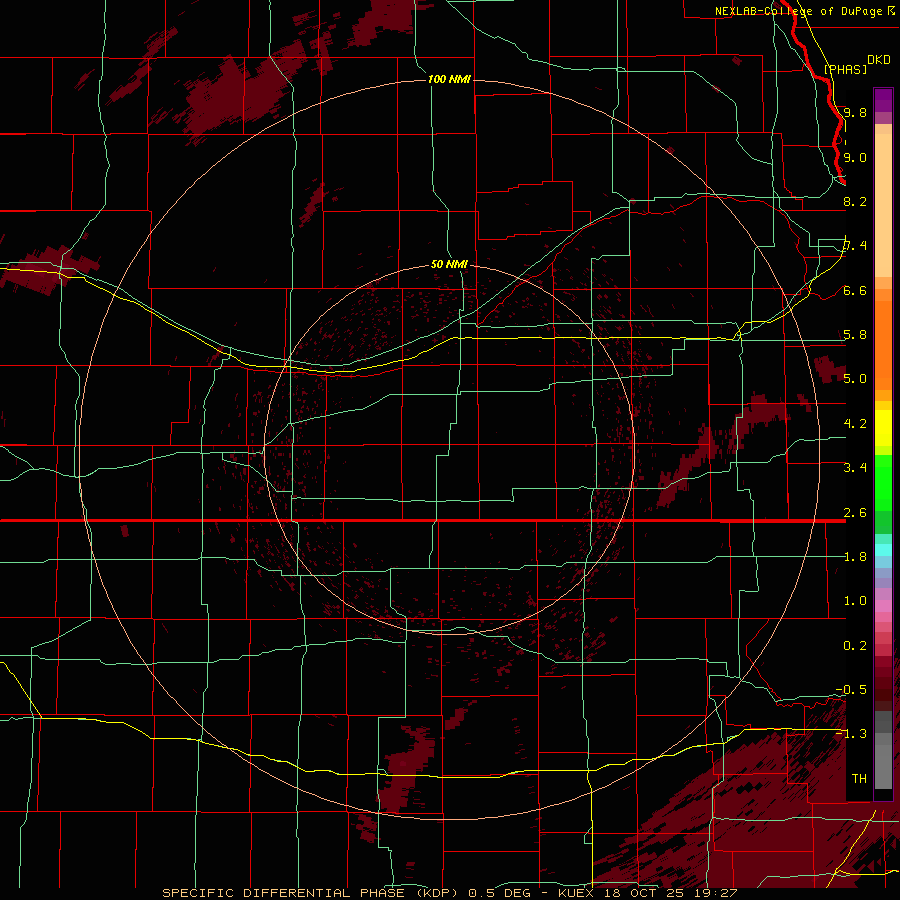Select the -1.3 value on color scale
Image resolution: width=900 pixels, height=900 pixels.
coord(852,735)
